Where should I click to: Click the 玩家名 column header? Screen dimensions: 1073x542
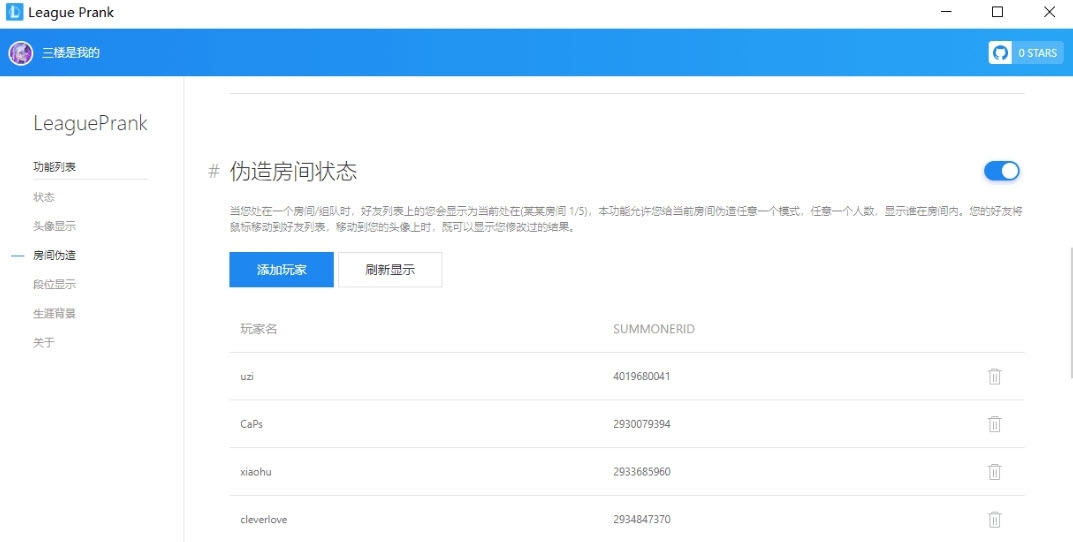pyautogui.click(x=259, y=329)
